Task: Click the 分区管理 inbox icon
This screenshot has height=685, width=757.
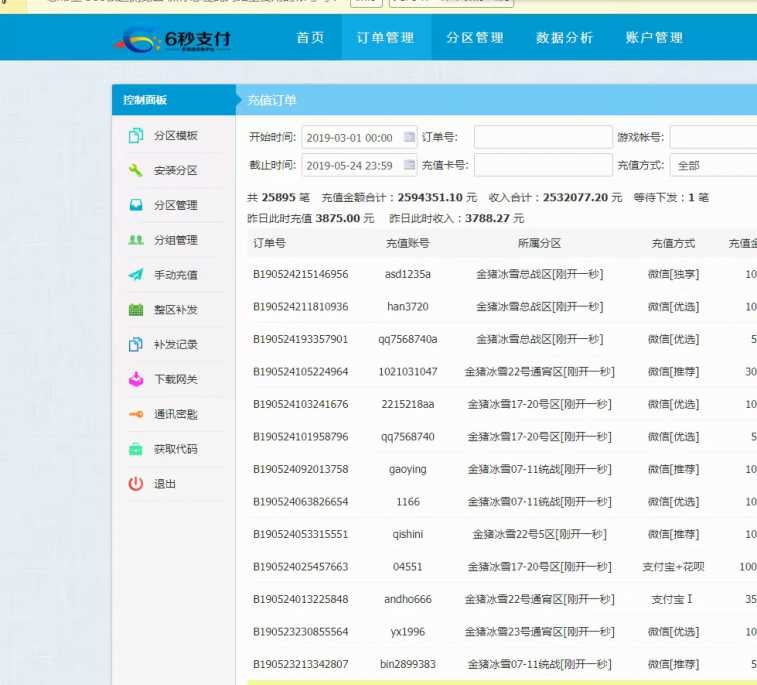Action: tap(136, 206)
